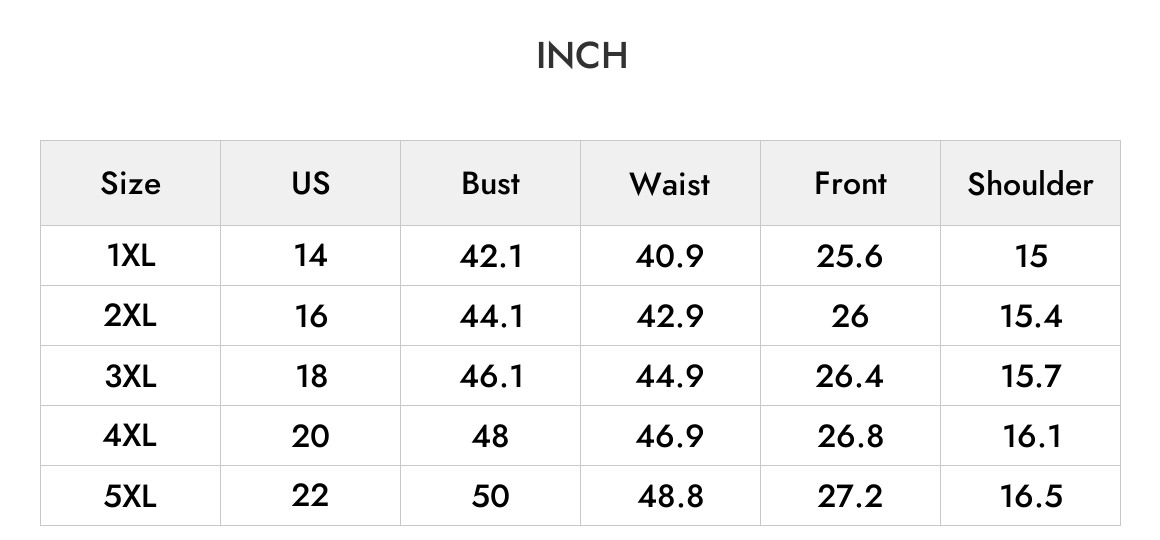Select the Size column header
This screenshot has width=1160, height=540.
(130, 183)
